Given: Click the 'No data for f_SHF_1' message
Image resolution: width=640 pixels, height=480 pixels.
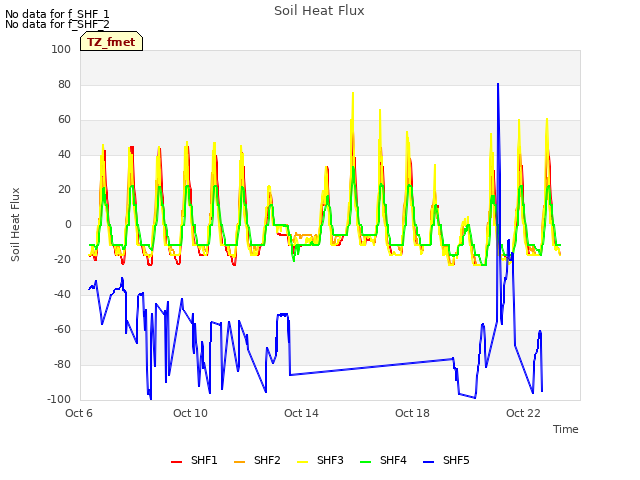Looking at the screenshot, I should (x=57, y=14).
